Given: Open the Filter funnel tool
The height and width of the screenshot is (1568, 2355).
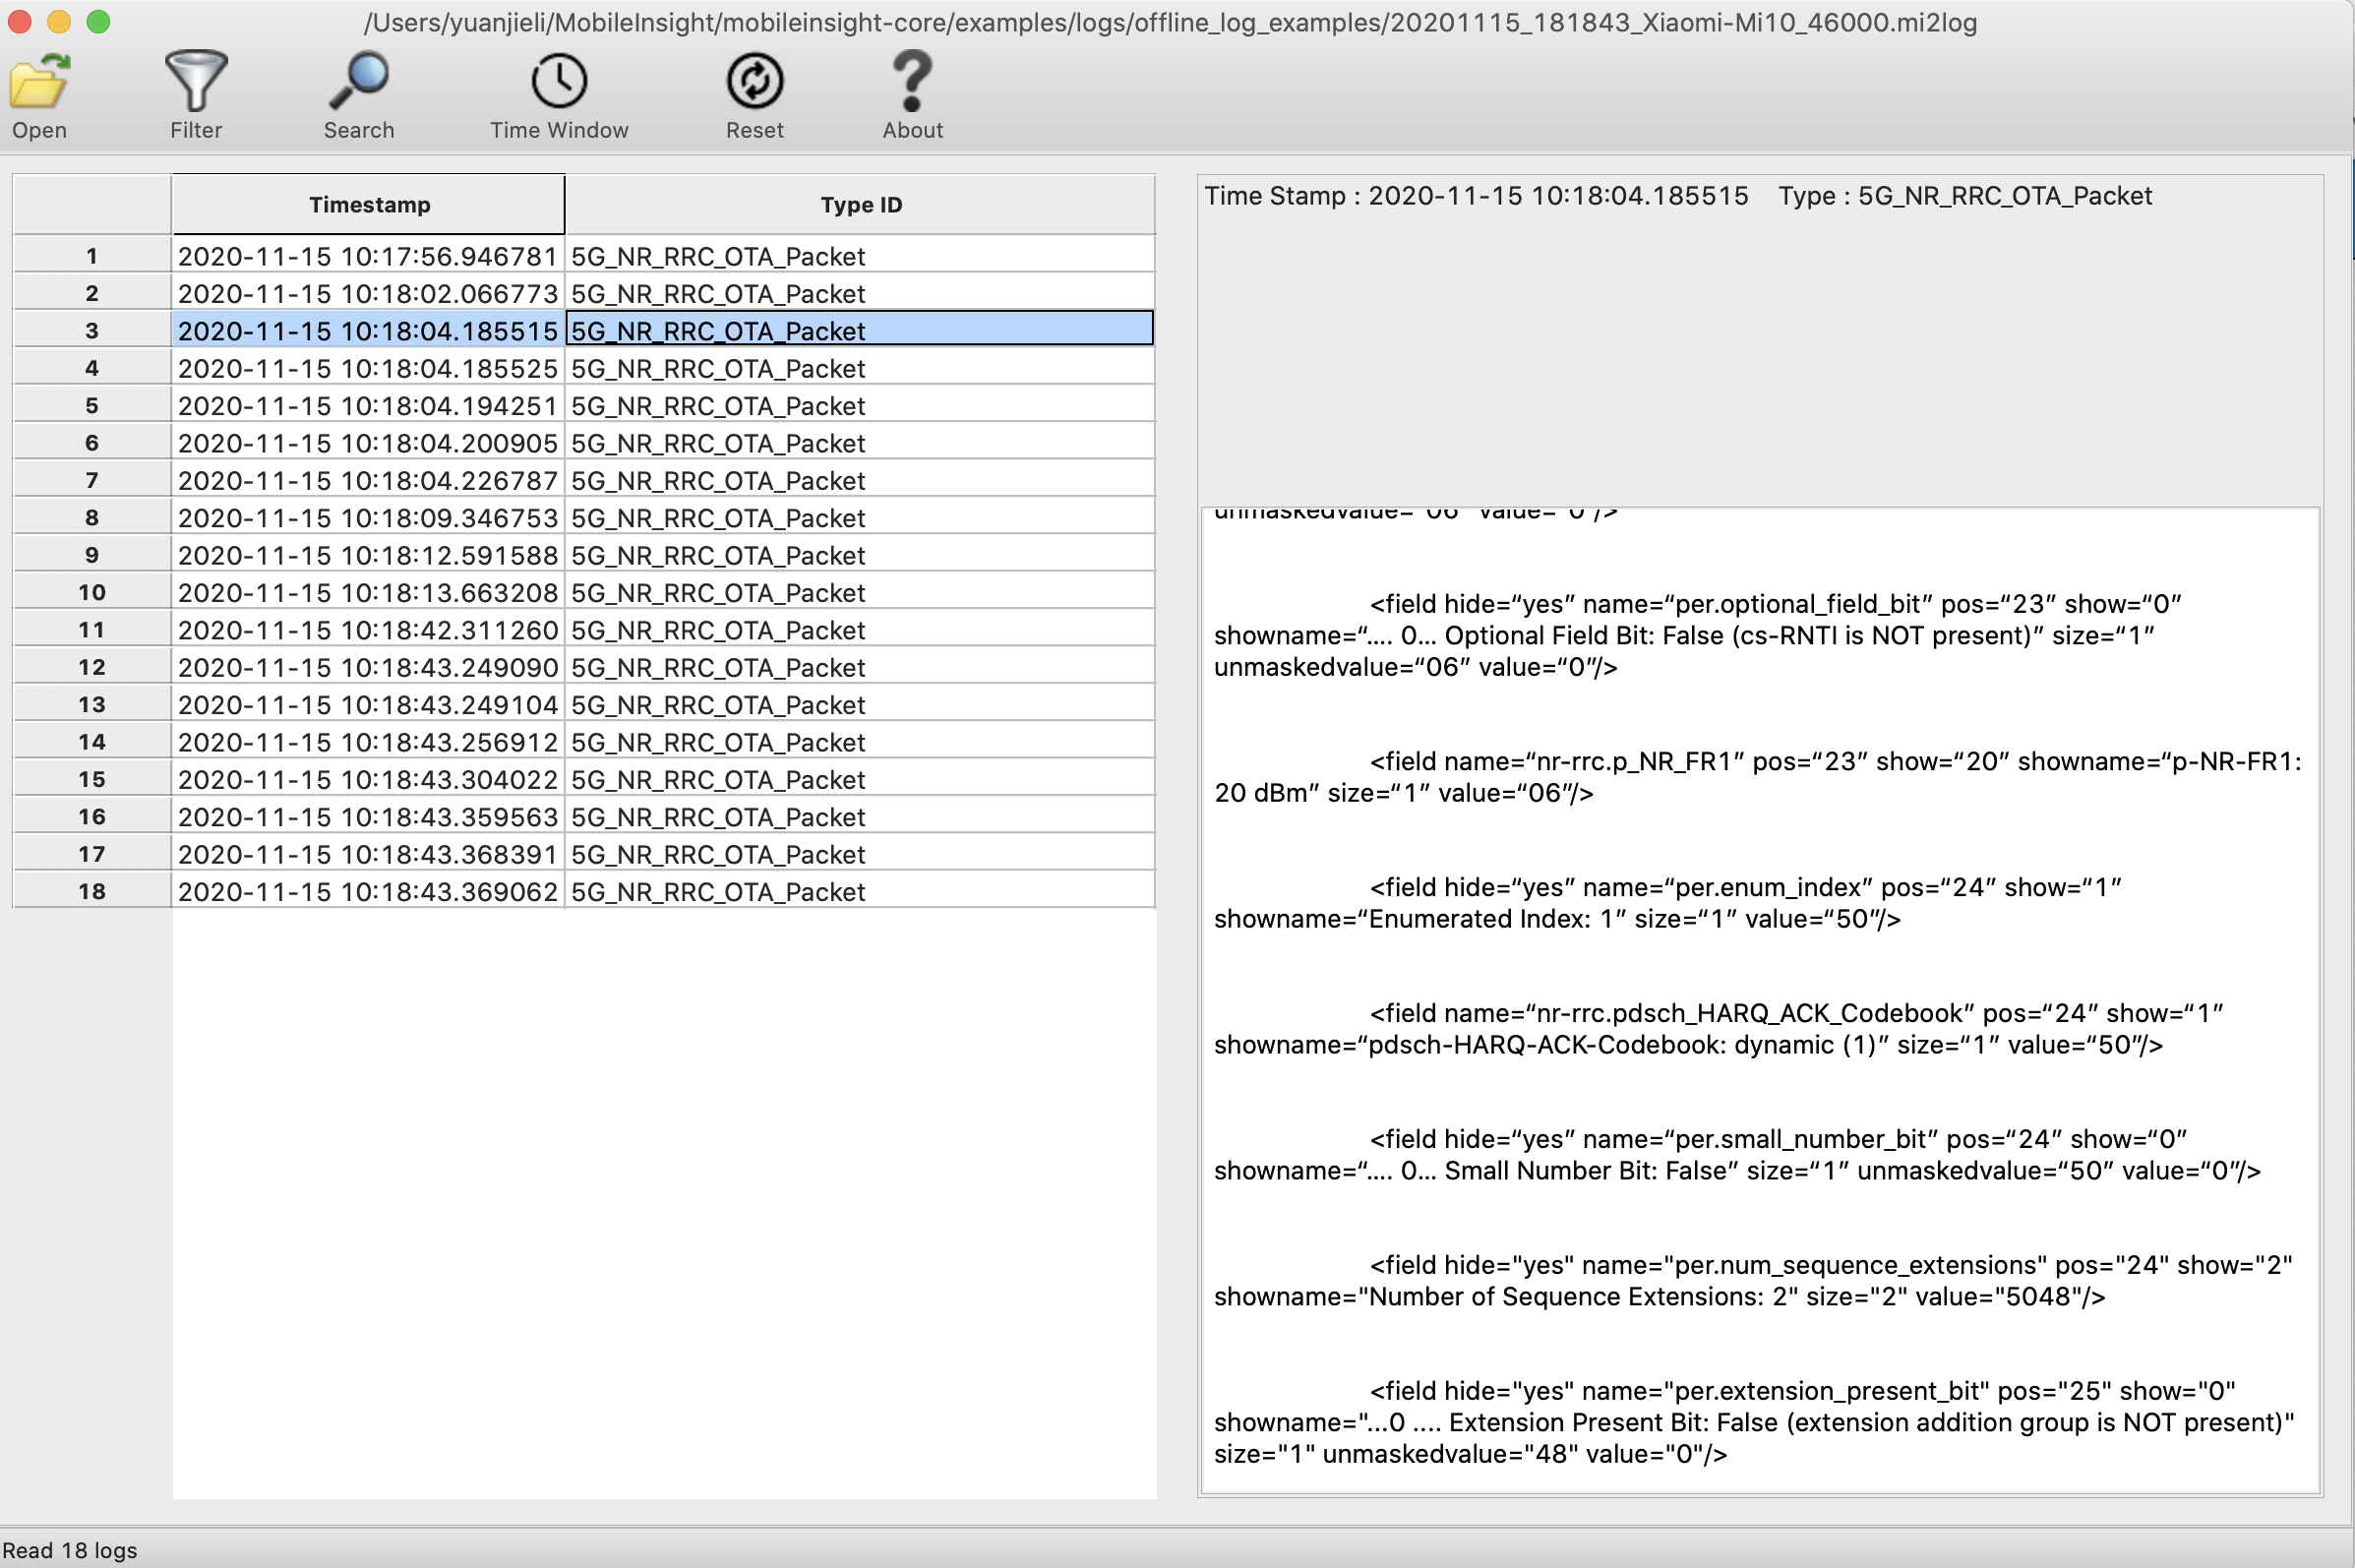Looking at the screenshot, I should coord(196,82).
